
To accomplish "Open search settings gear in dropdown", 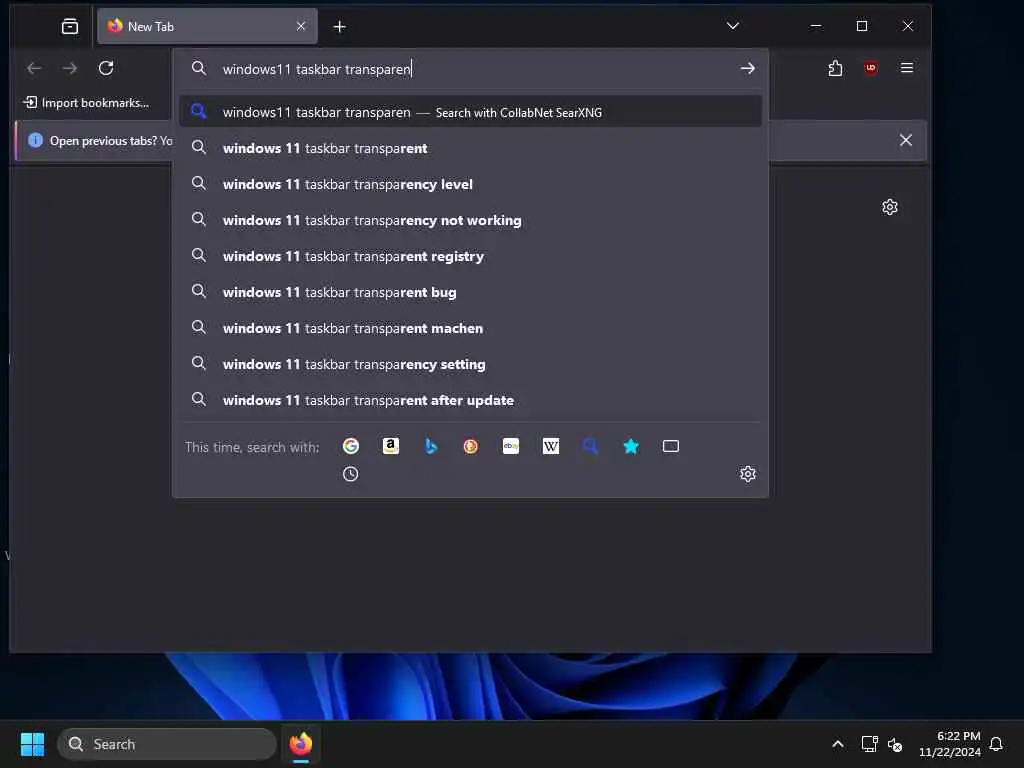I will click(748, 474).
